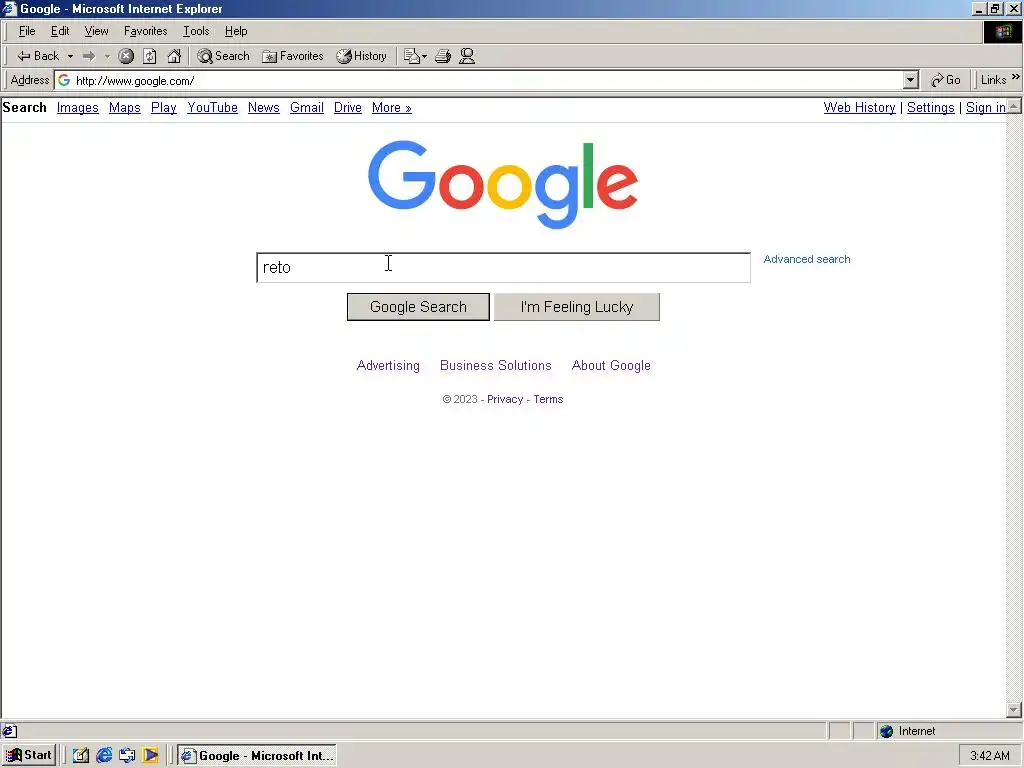Image resolution: width=1024 pixels, height=768 pixels.
Task: Open the File menu
Action: pos(27,31)
